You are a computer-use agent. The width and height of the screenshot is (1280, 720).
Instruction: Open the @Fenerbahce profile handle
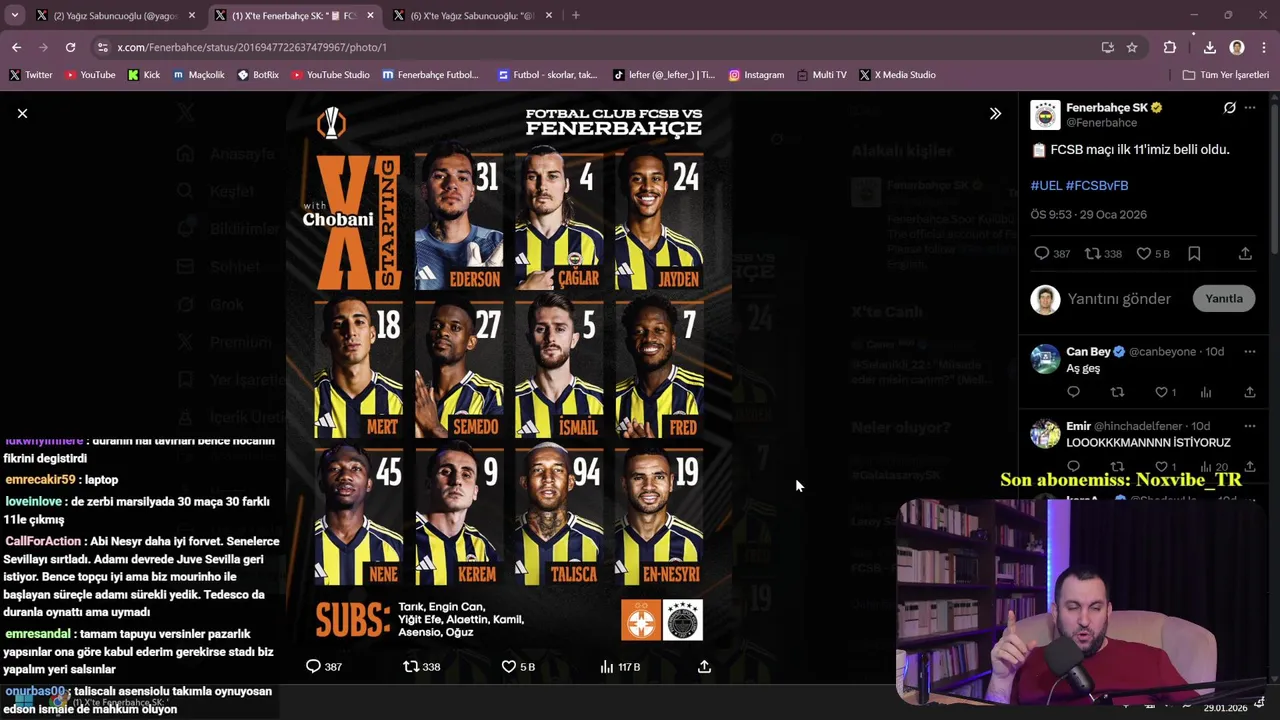pos(1101,122)
